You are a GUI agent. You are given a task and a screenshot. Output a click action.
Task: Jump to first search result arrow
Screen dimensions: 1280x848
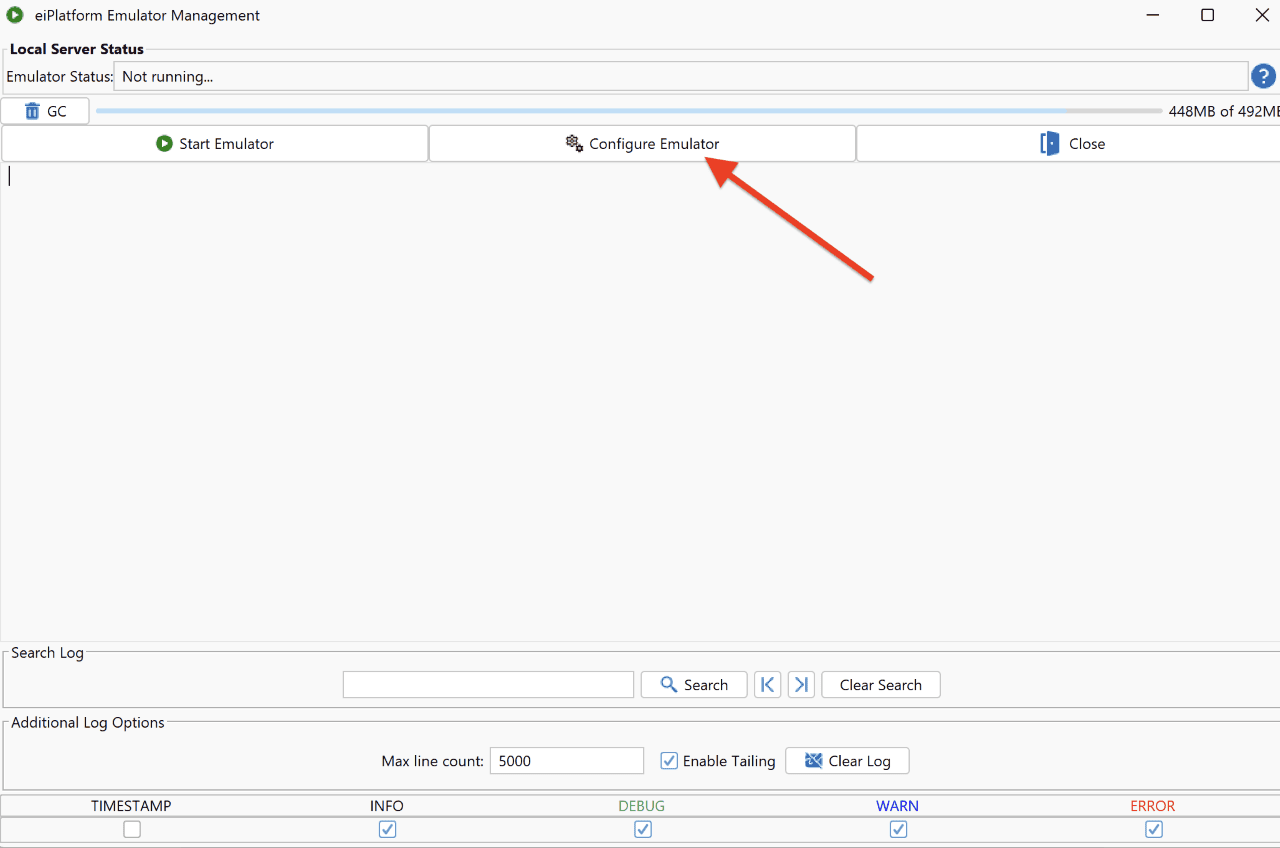[x=768, y=685]
